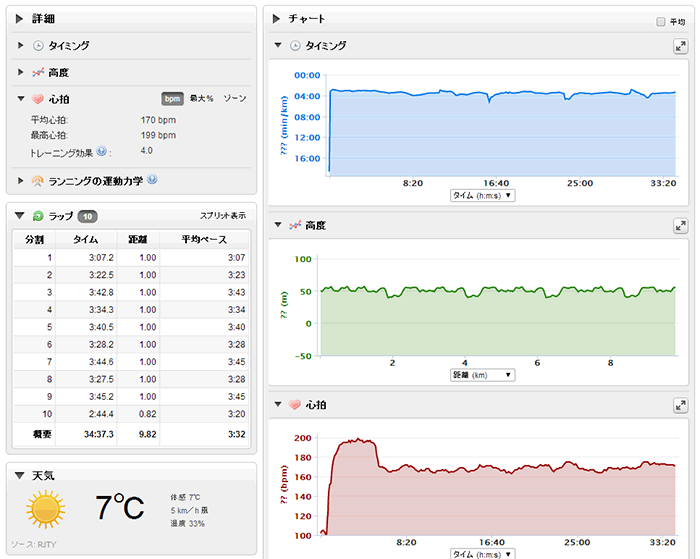Switch heart rate display to bpm
This screenshot has height=559, width=700.
tap(172, 99)
